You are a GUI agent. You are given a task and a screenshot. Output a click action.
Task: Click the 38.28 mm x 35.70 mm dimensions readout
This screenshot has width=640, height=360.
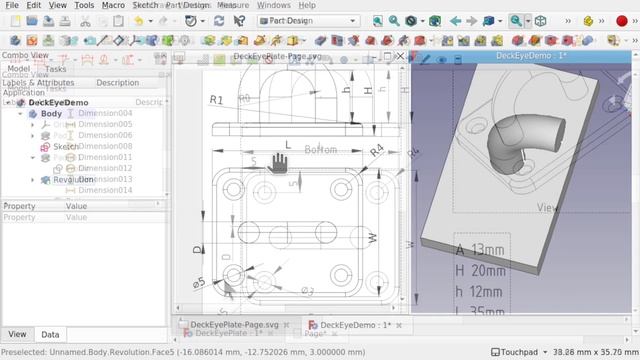[x=596, y=352]
